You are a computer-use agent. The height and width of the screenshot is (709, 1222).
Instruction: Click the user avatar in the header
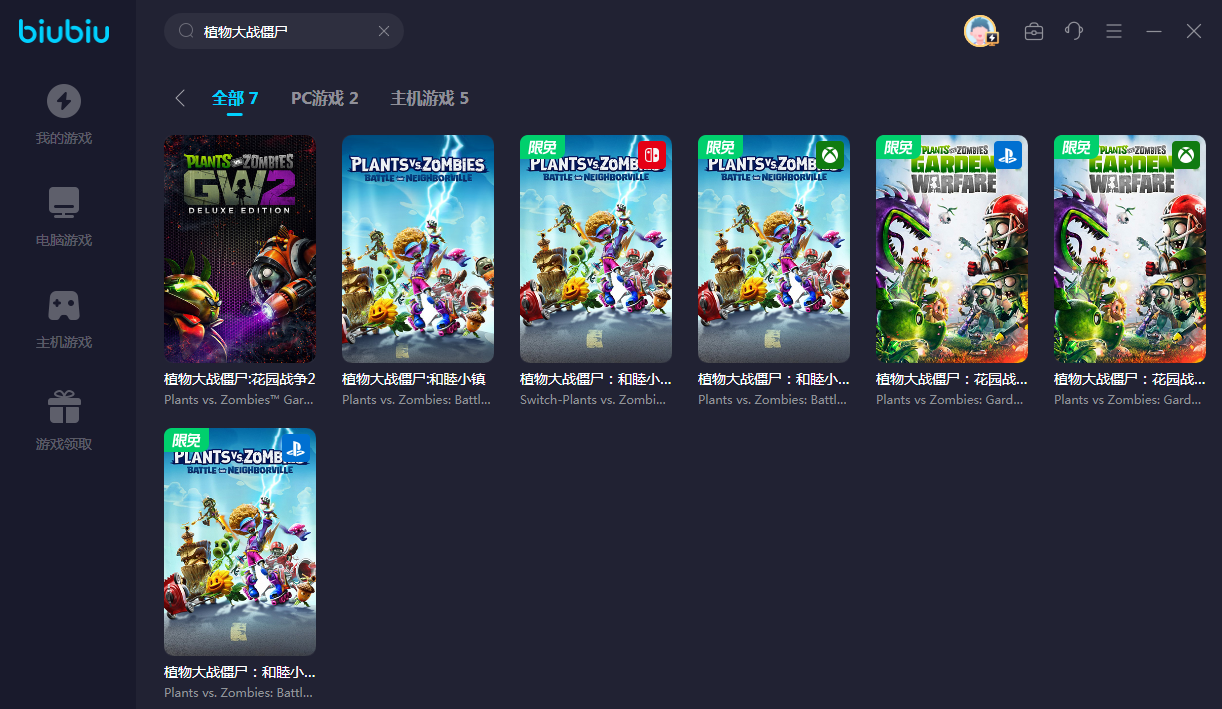tap(980, 31)
